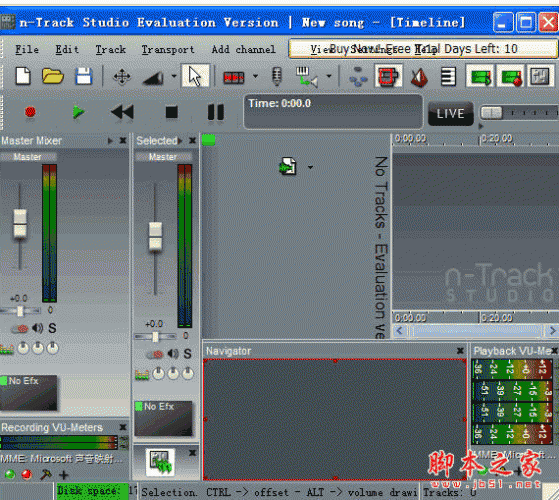Open the dropdown next to the import file icon

pos(310,167)
